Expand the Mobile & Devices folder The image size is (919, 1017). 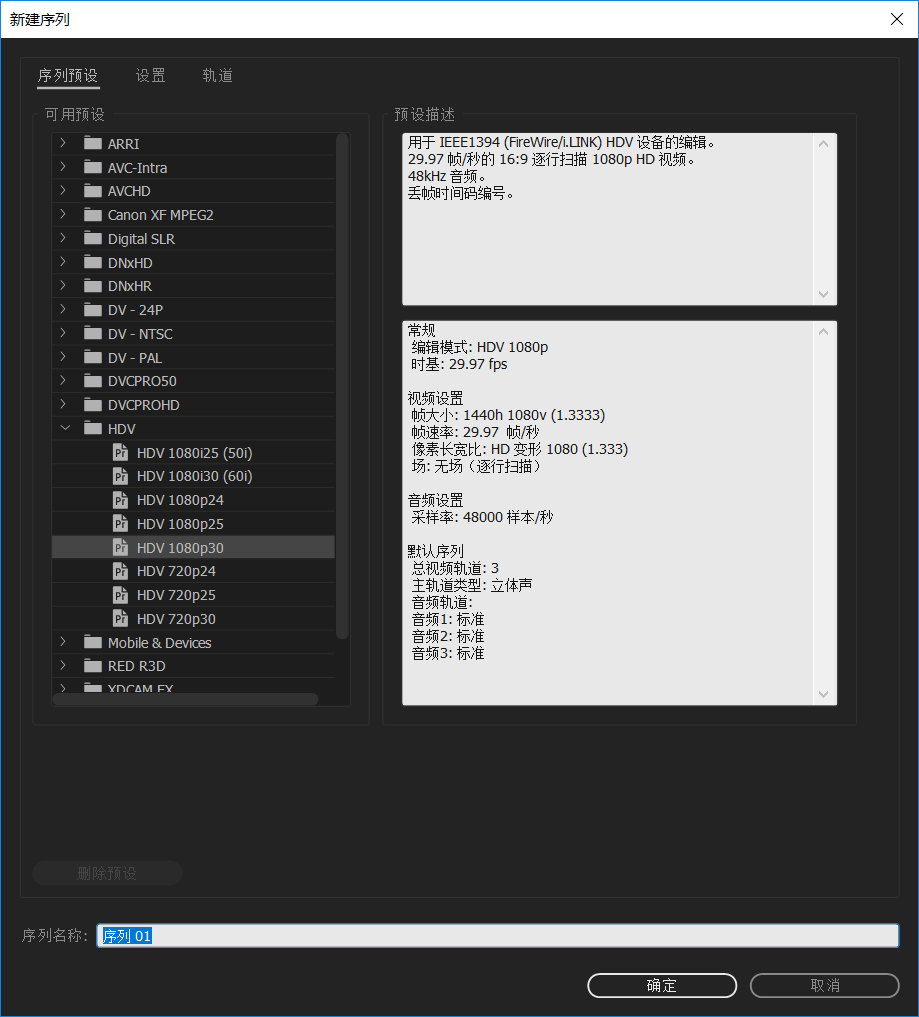(64, 642)
